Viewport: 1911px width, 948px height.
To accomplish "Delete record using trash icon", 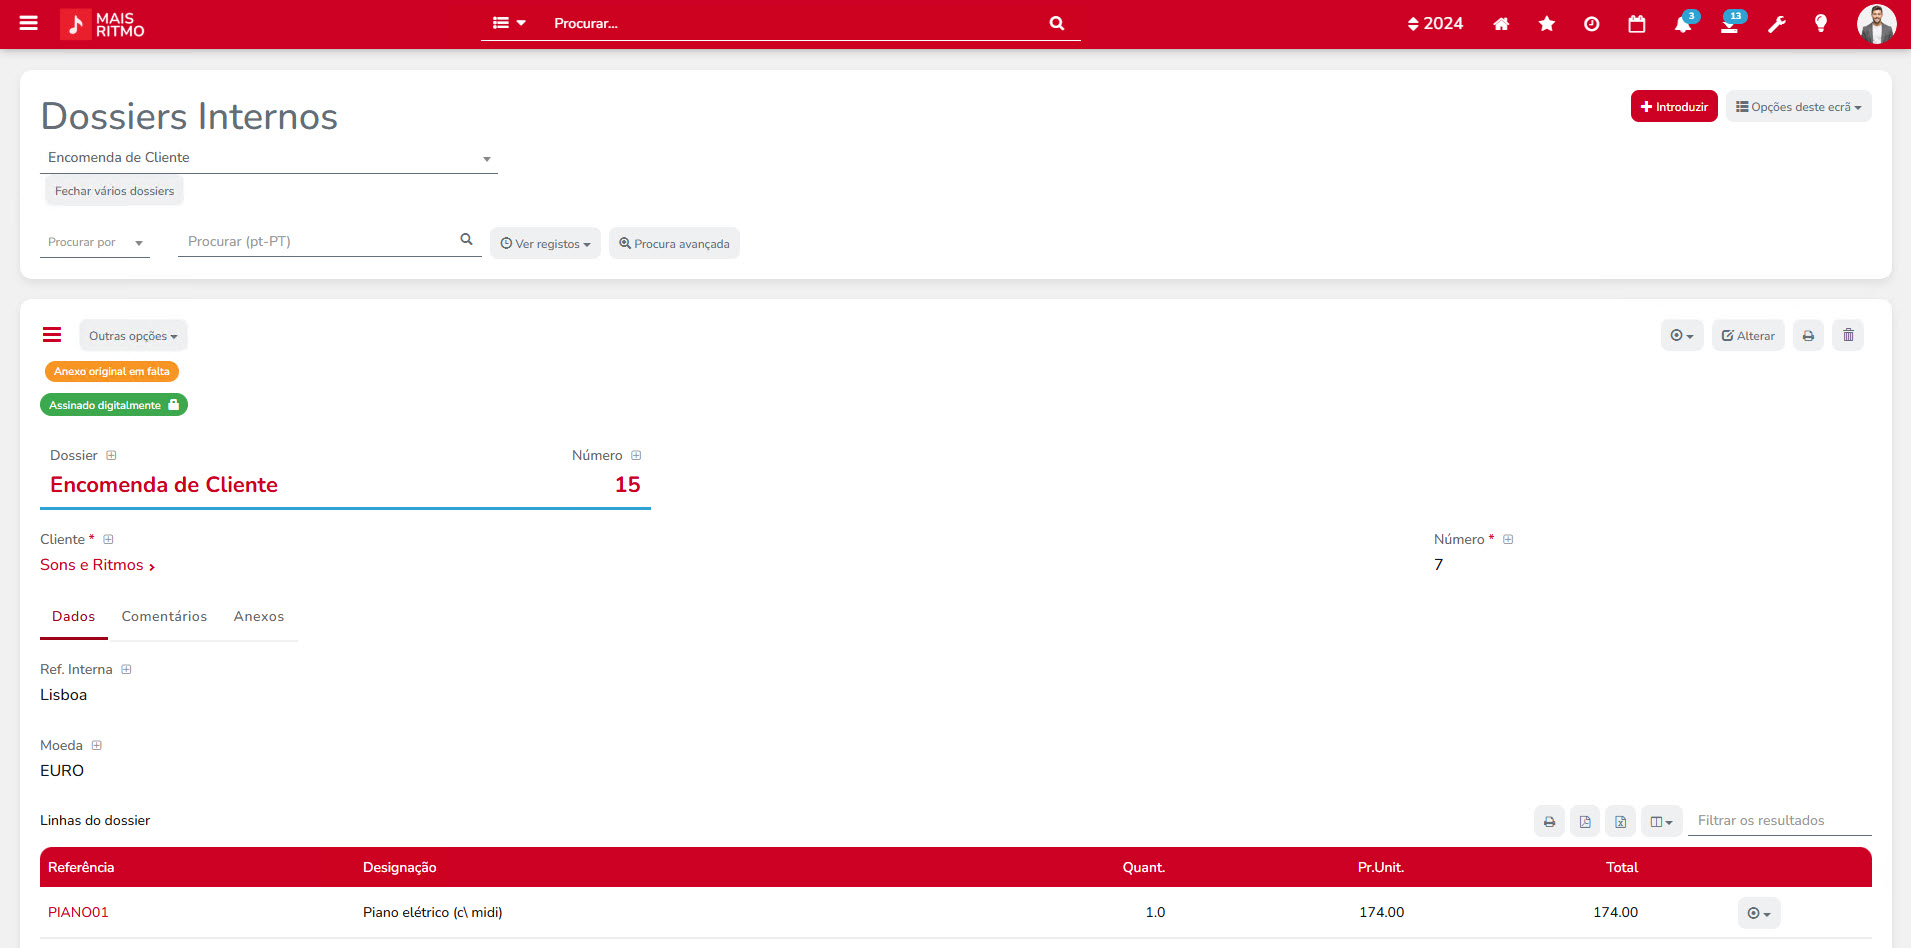I will tap(1848, 336).
